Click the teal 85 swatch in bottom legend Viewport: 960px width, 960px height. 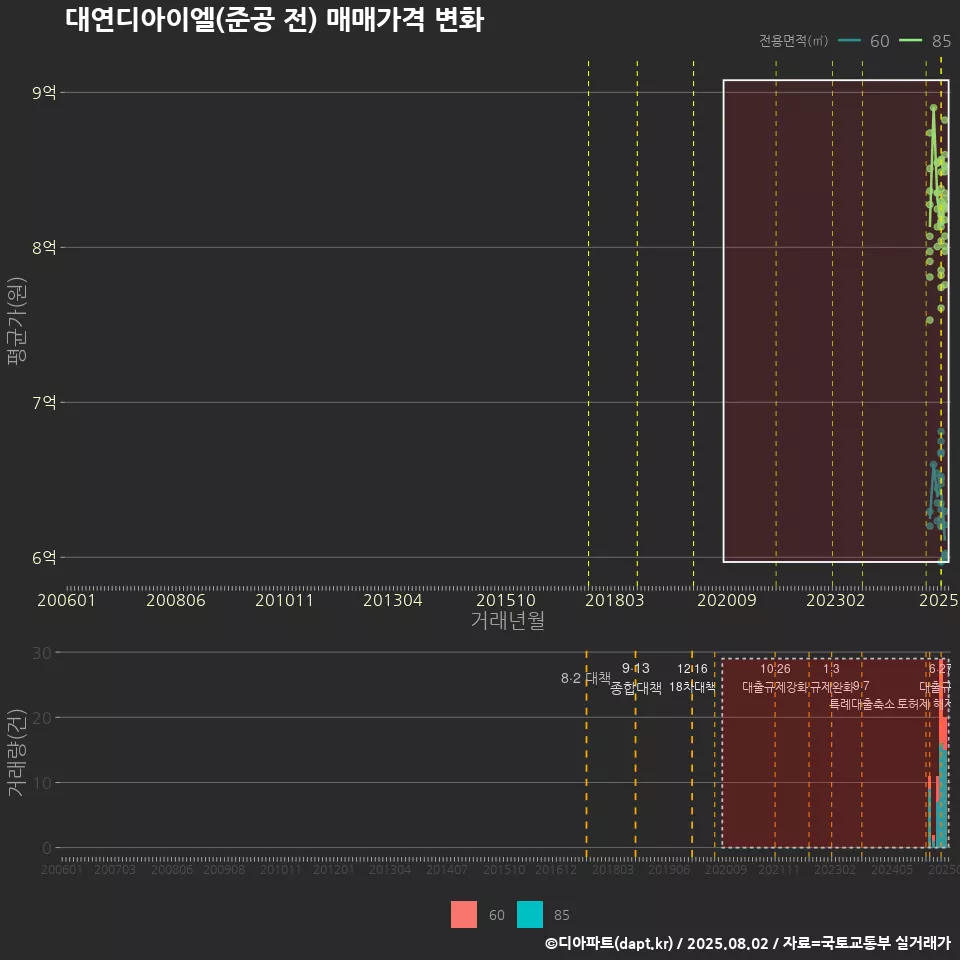coord(530,915)
